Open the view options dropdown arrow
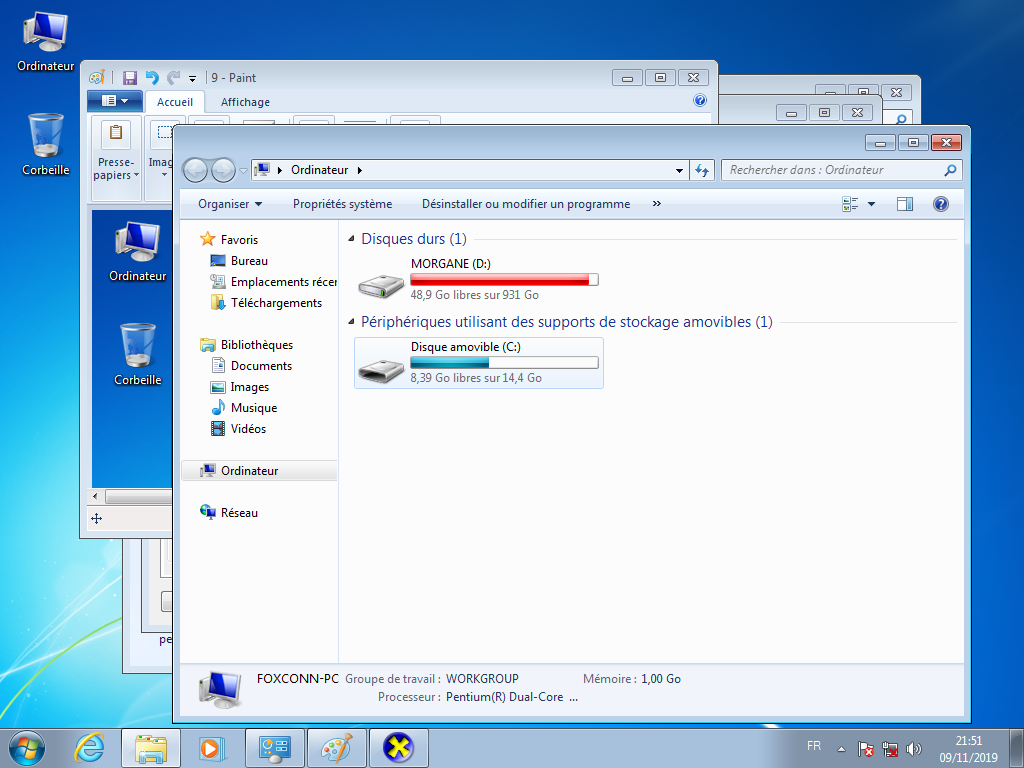 871,204
